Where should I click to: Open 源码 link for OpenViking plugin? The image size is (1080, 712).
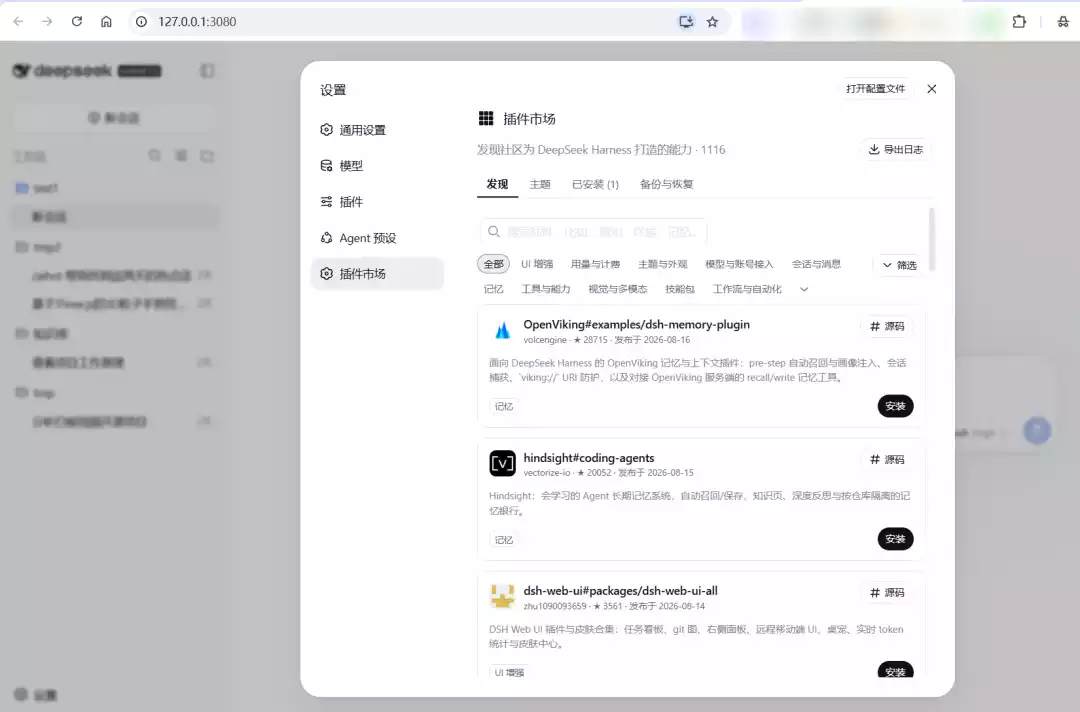point(887,326)
